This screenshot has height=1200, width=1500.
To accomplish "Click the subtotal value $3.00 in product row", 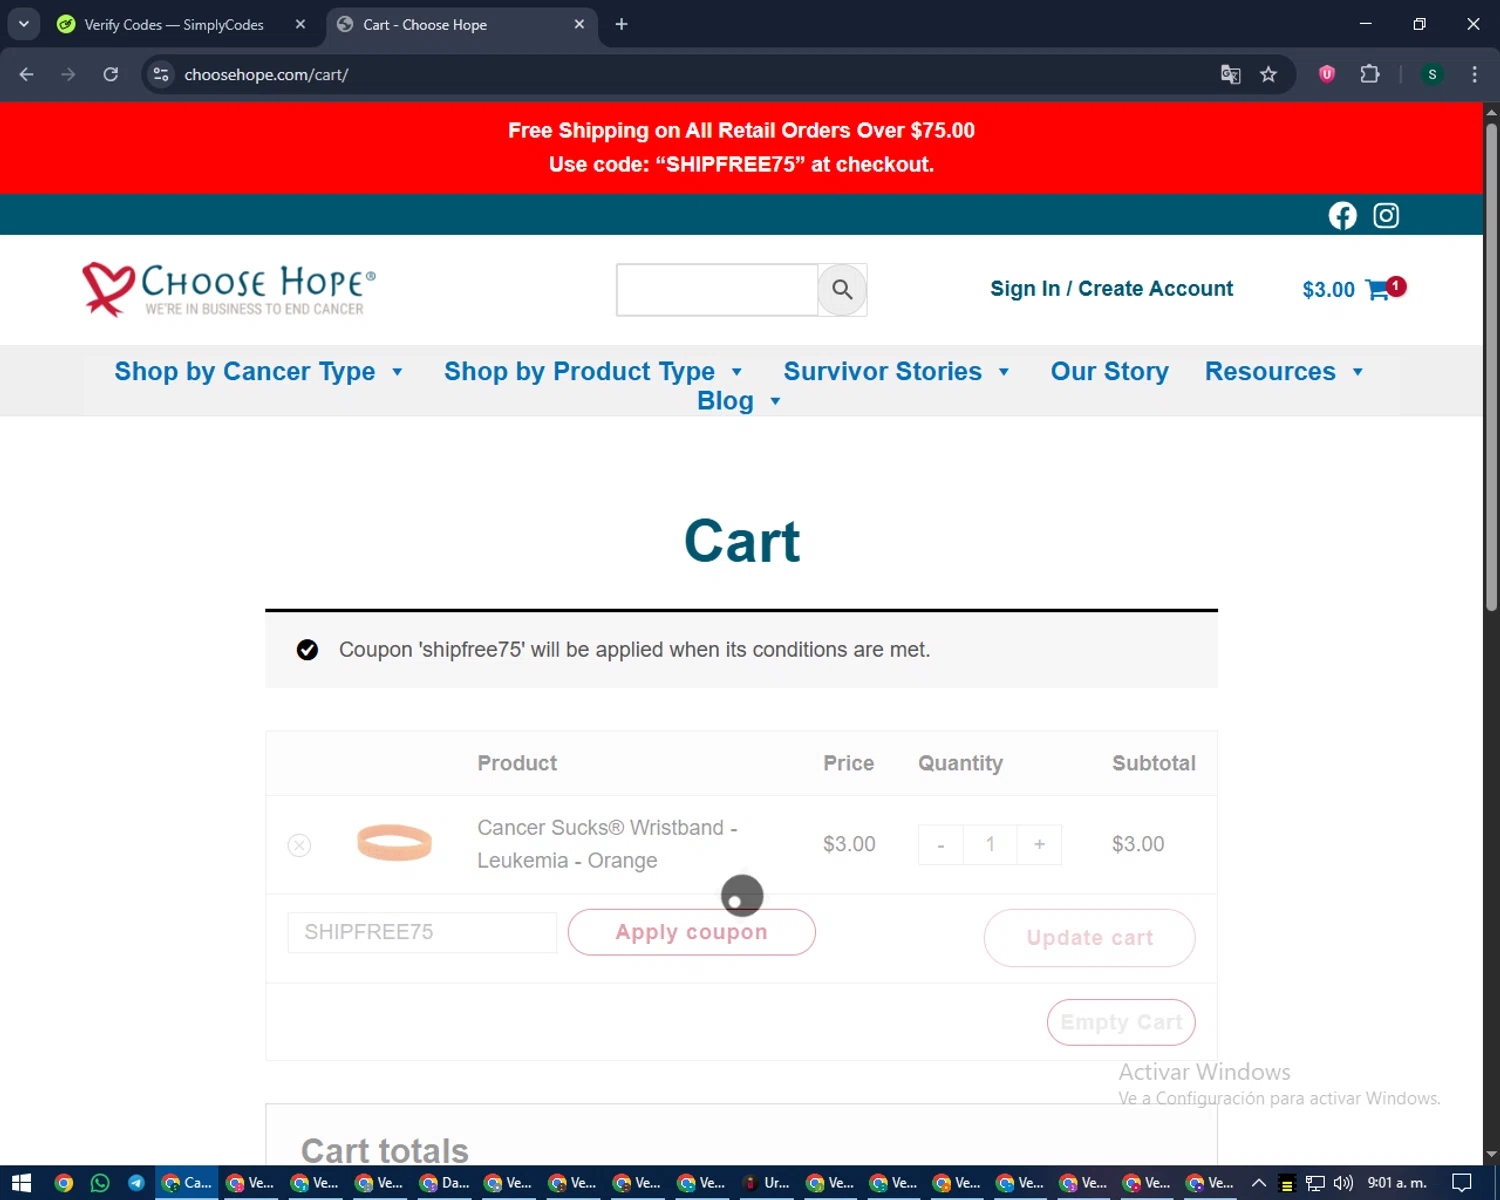I will pos(1138,844).
